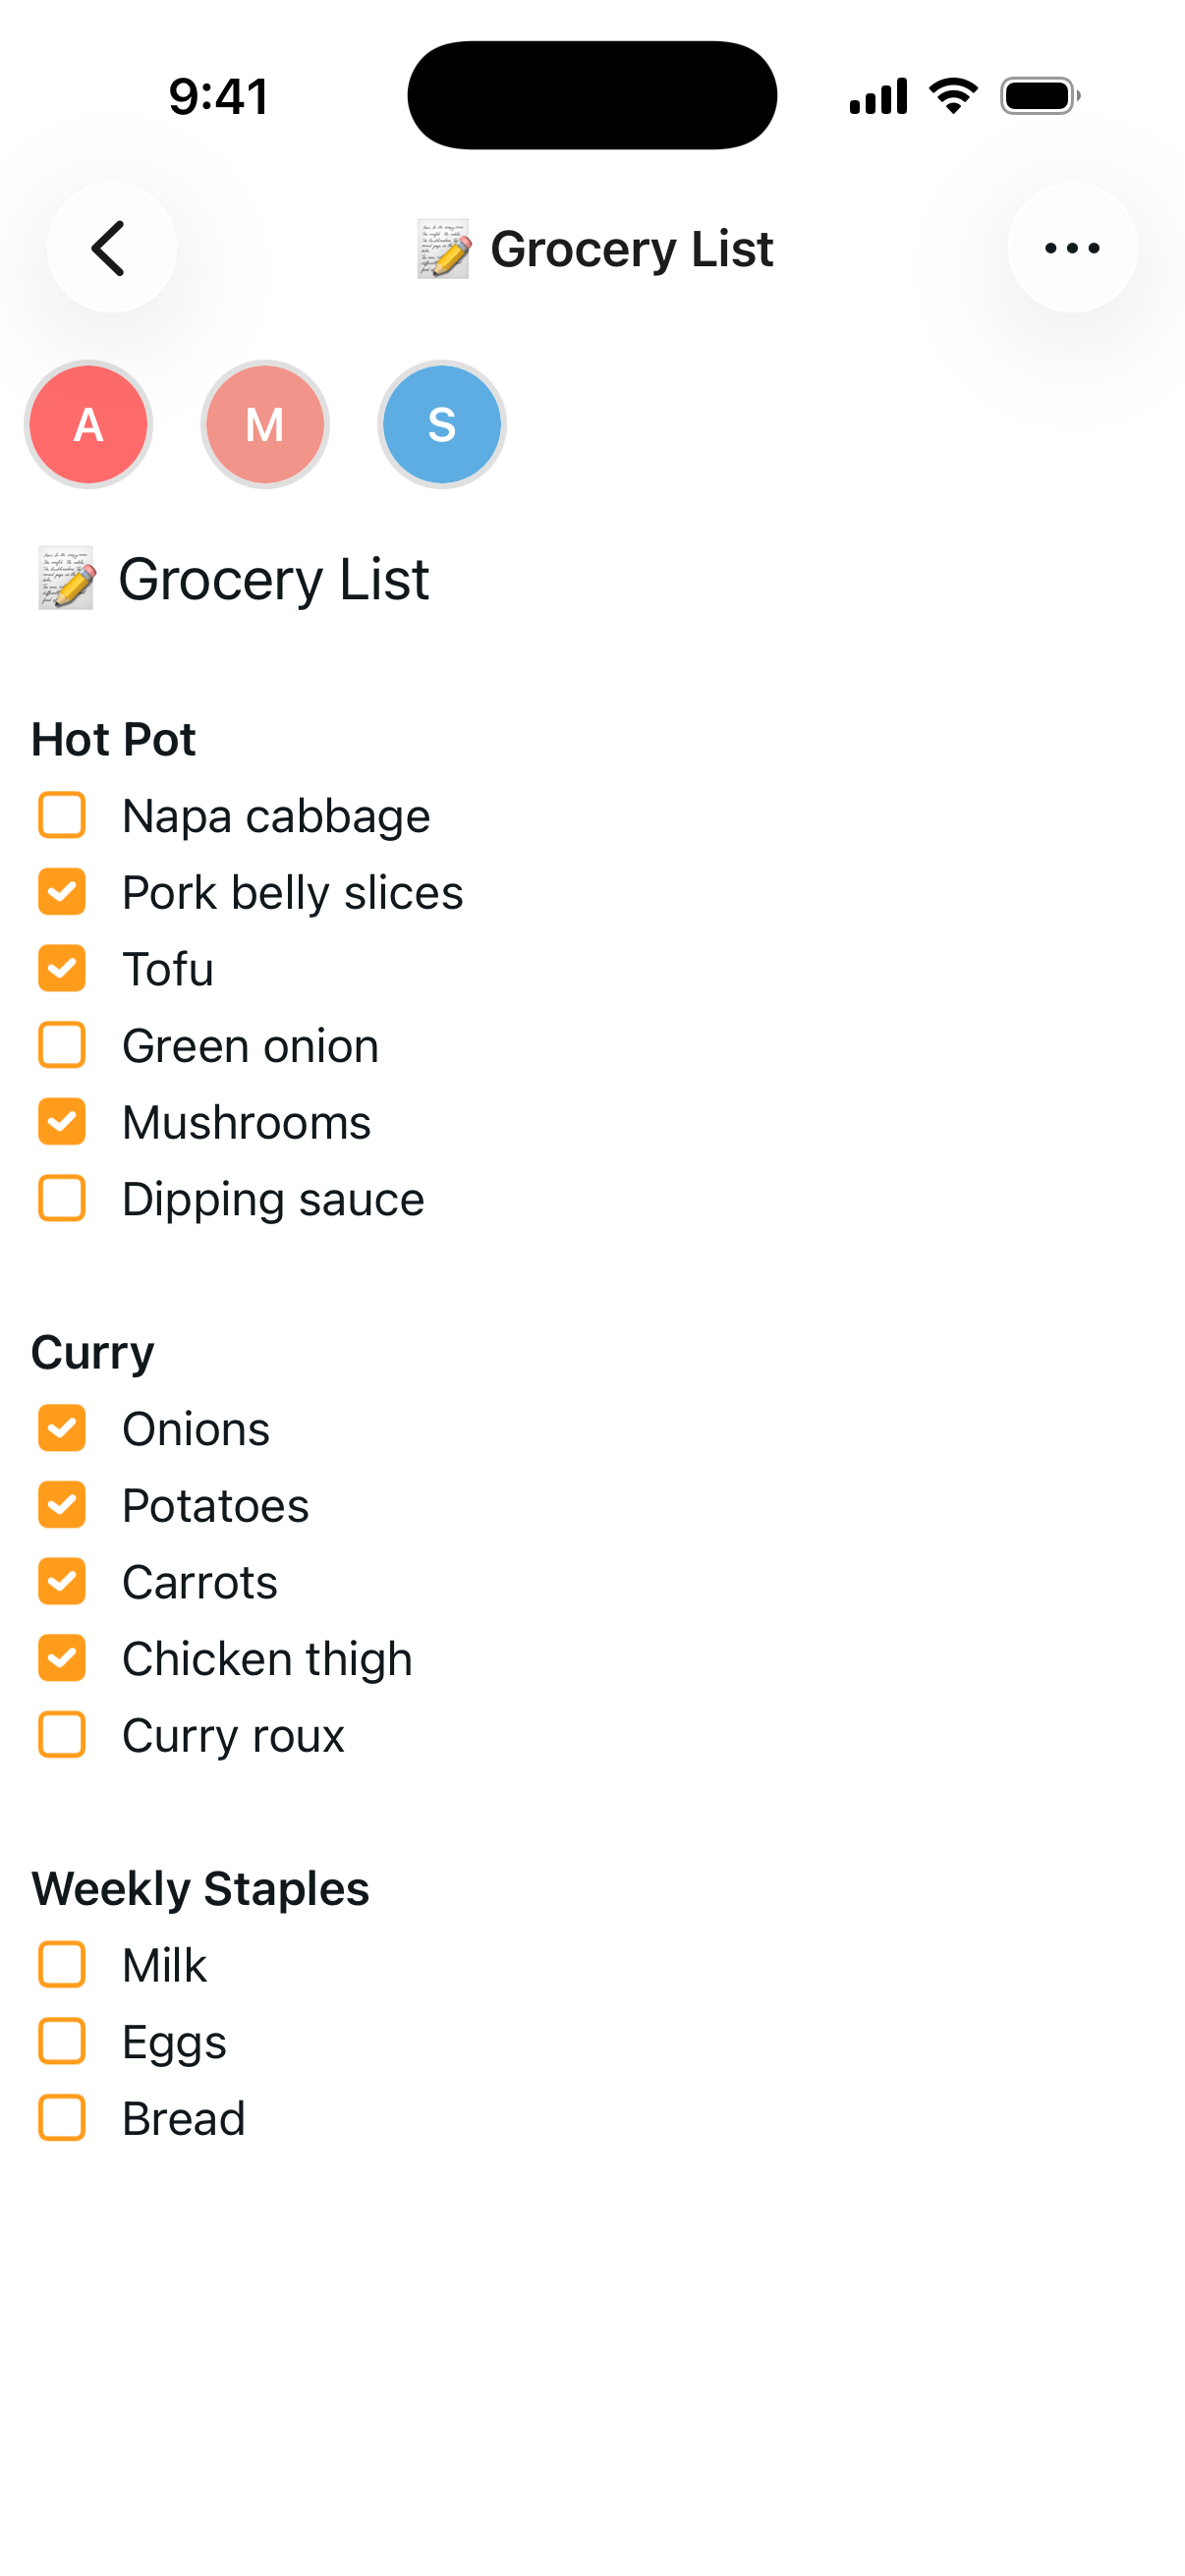Check the Napa cabbage checkbox

tap(62, 816)
